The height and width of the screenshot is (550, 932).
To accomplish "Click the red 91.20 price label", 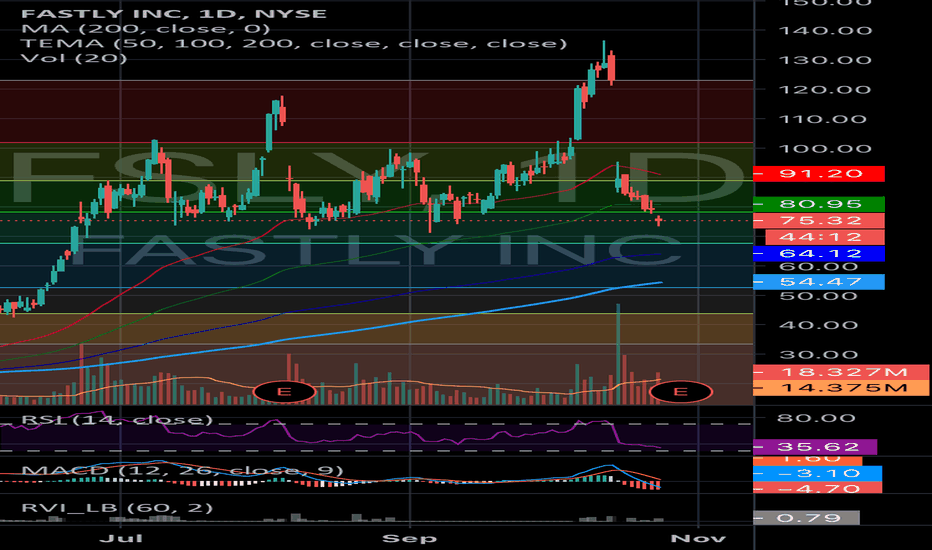I will point(819,174).
